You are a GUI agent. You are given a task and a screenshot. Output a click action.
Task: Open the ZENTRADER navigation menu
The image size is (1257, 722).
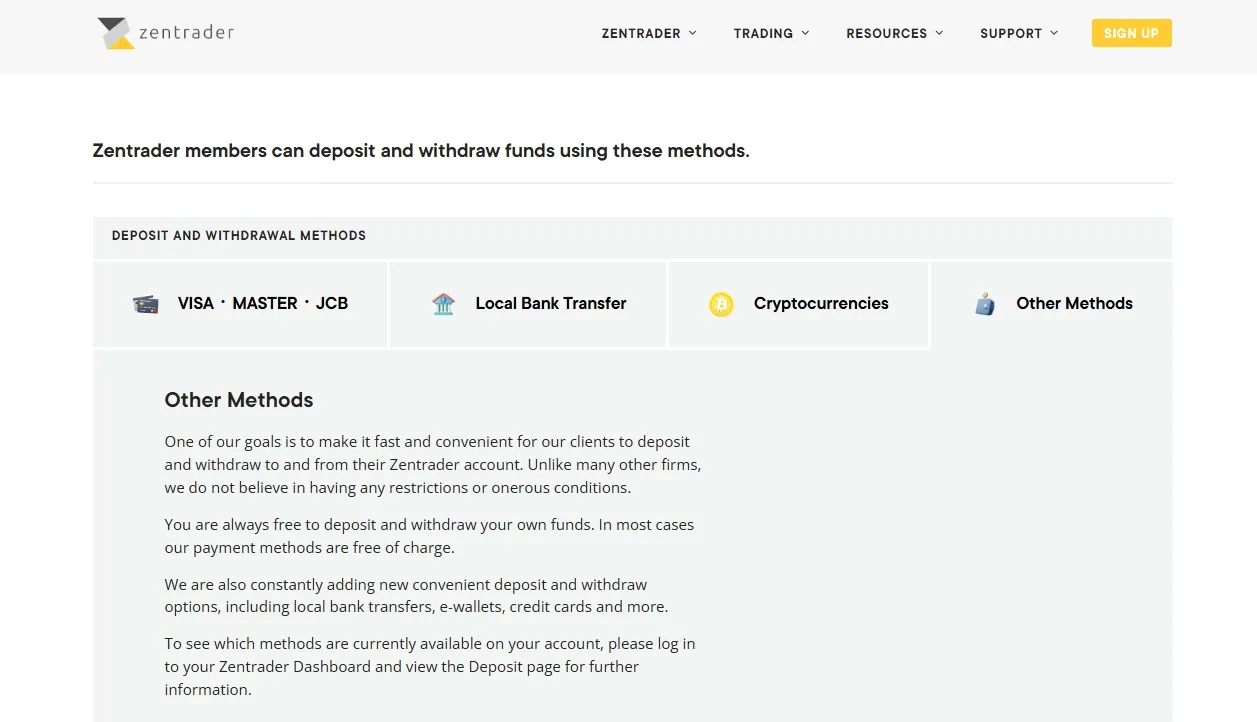(649, 33)
